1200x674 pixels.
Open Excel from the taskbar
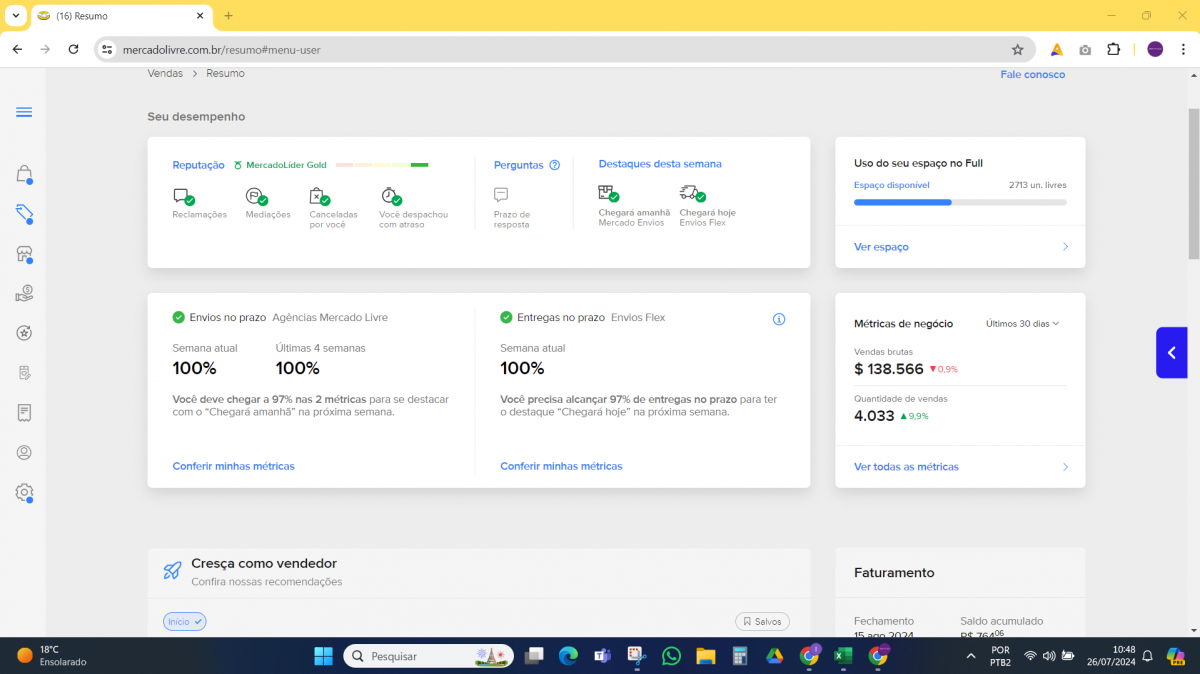click(x=843, y=656)
